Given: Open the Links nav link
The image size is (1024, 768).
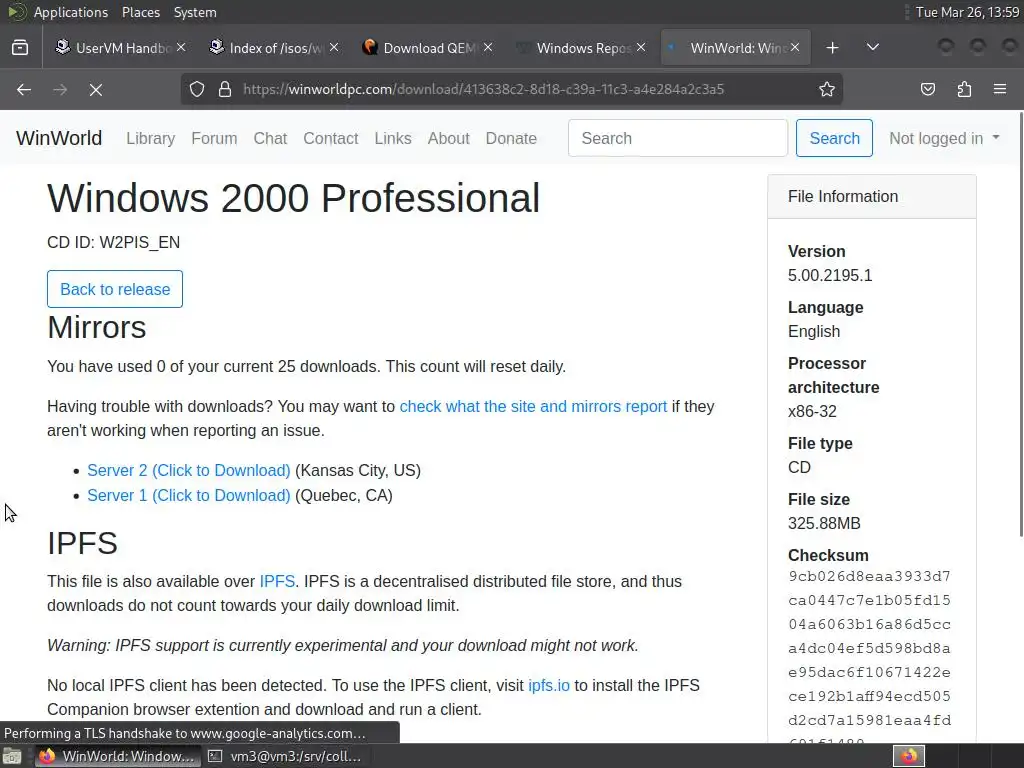Looking at the screenshot, I should (x=392, y=138).
